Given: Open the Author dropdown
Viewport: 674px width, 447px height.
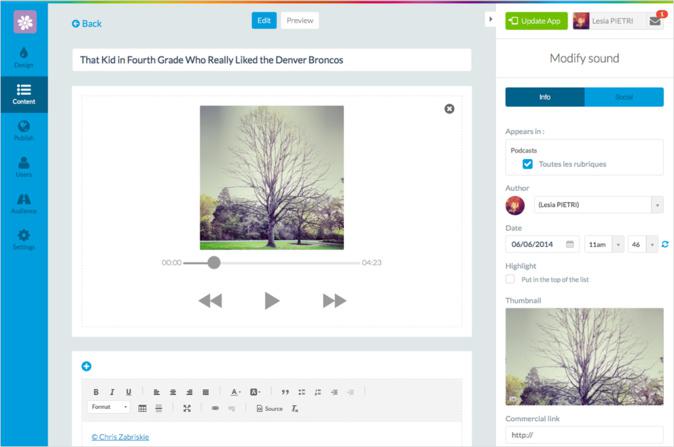Looking at the screenshot, I should pos(656,205).
